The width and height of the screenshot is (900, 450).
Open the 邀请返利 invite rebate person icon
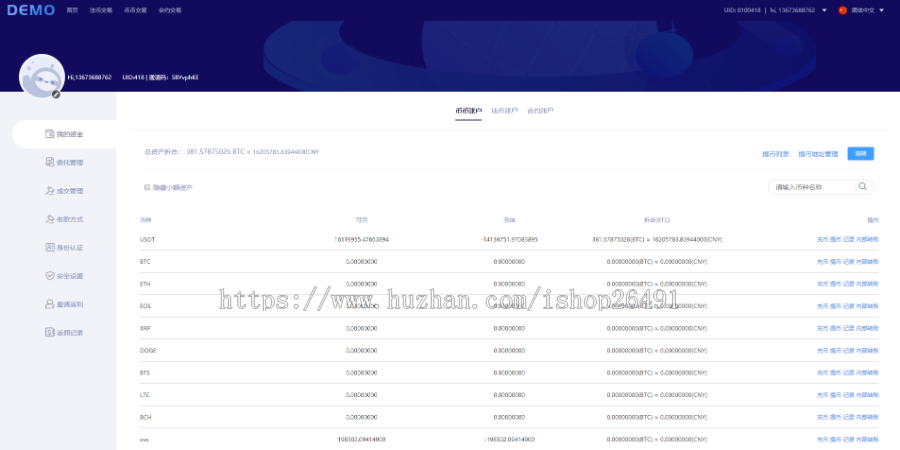point(49,304)
